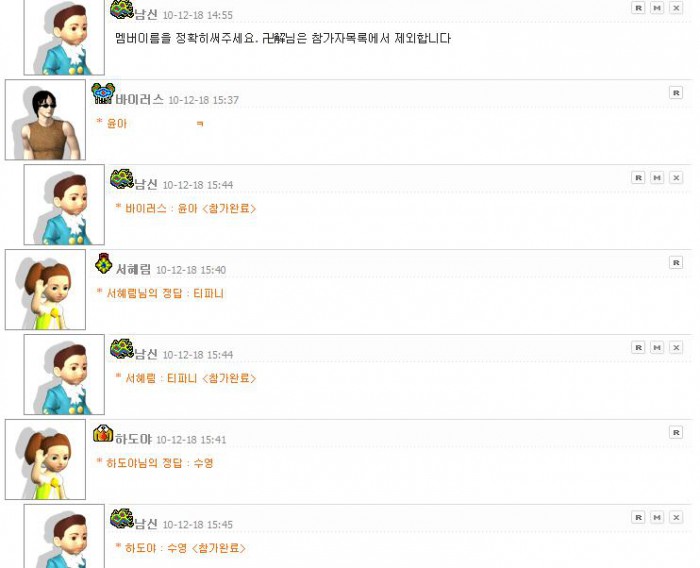This screenshot has height=568, width=700.
Task: Reply to 바이러스's comment with the R icon
Action: (676, 93)
